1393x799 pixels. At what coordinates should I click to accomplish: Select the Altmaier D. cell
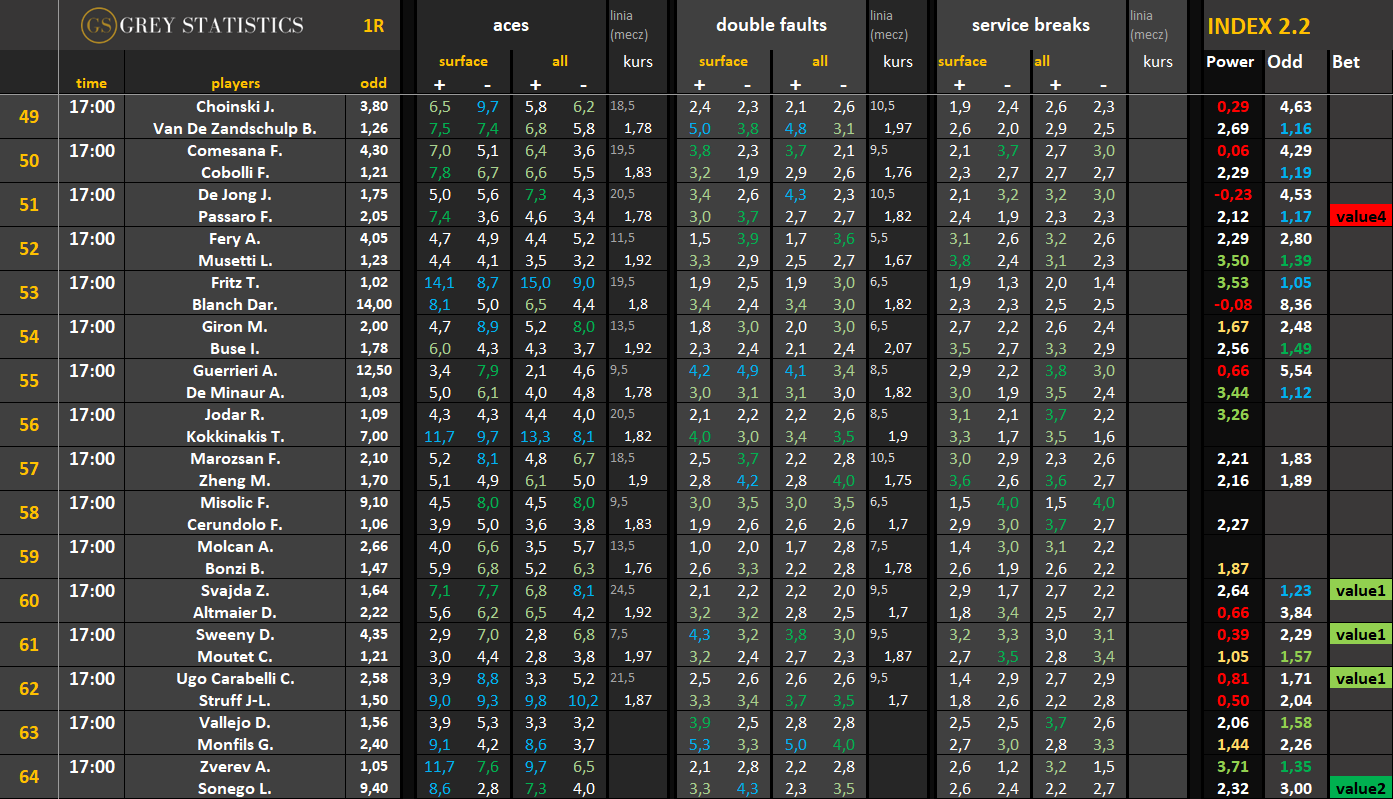pyautogui.click(x=235, y=612)
